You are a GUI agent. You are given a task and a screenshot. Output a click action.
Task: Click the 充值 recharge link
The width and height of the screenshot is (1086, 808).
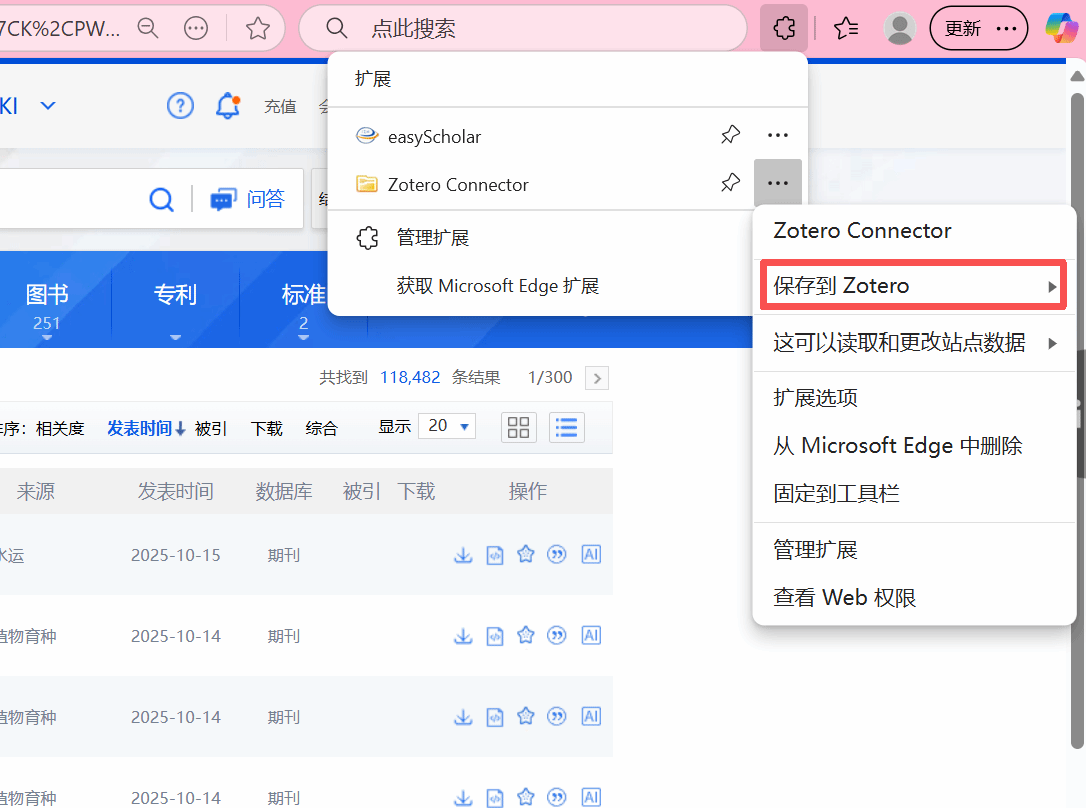tap(280, 107)
